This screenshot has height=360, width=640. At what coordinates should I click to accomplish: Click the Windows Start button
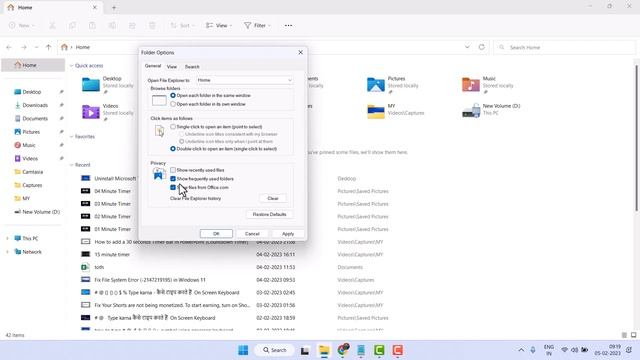[x=243, y=350]
